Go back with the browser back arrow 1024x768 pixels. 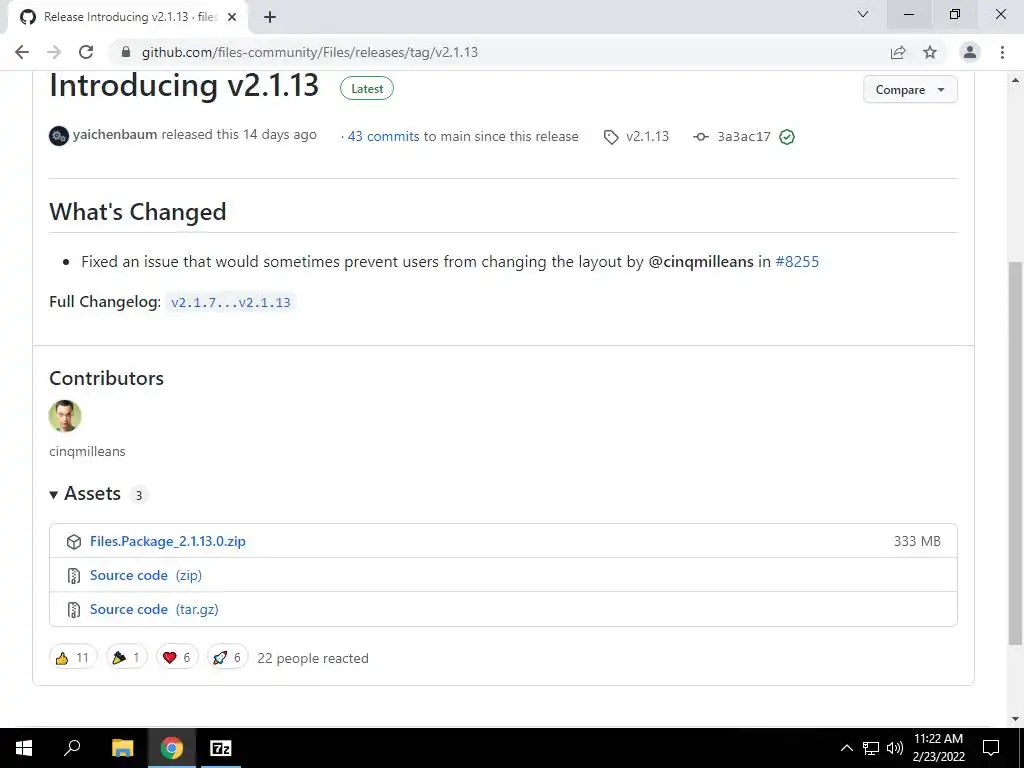[22, 52]
